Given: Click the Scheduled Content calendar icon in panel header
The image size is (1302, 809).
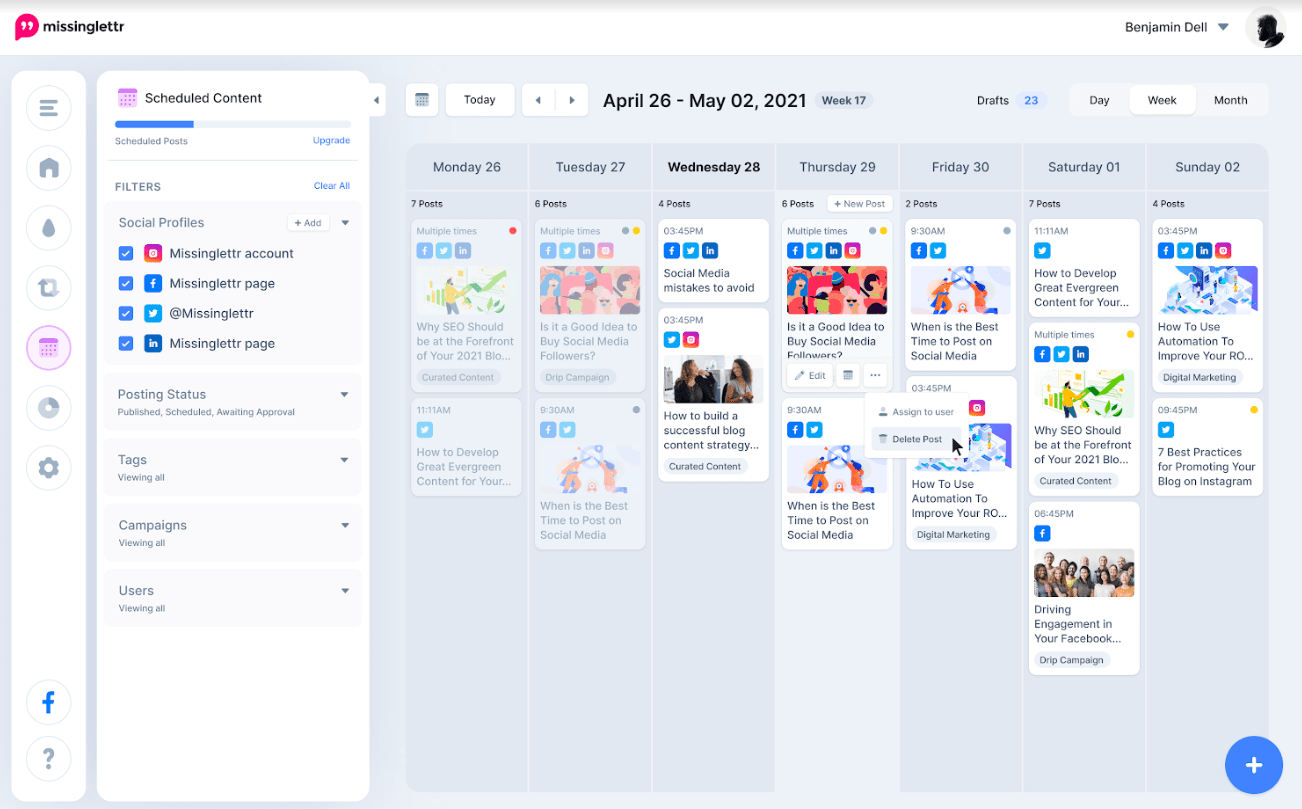Looking at the screenshot, I should coord(127,98).
